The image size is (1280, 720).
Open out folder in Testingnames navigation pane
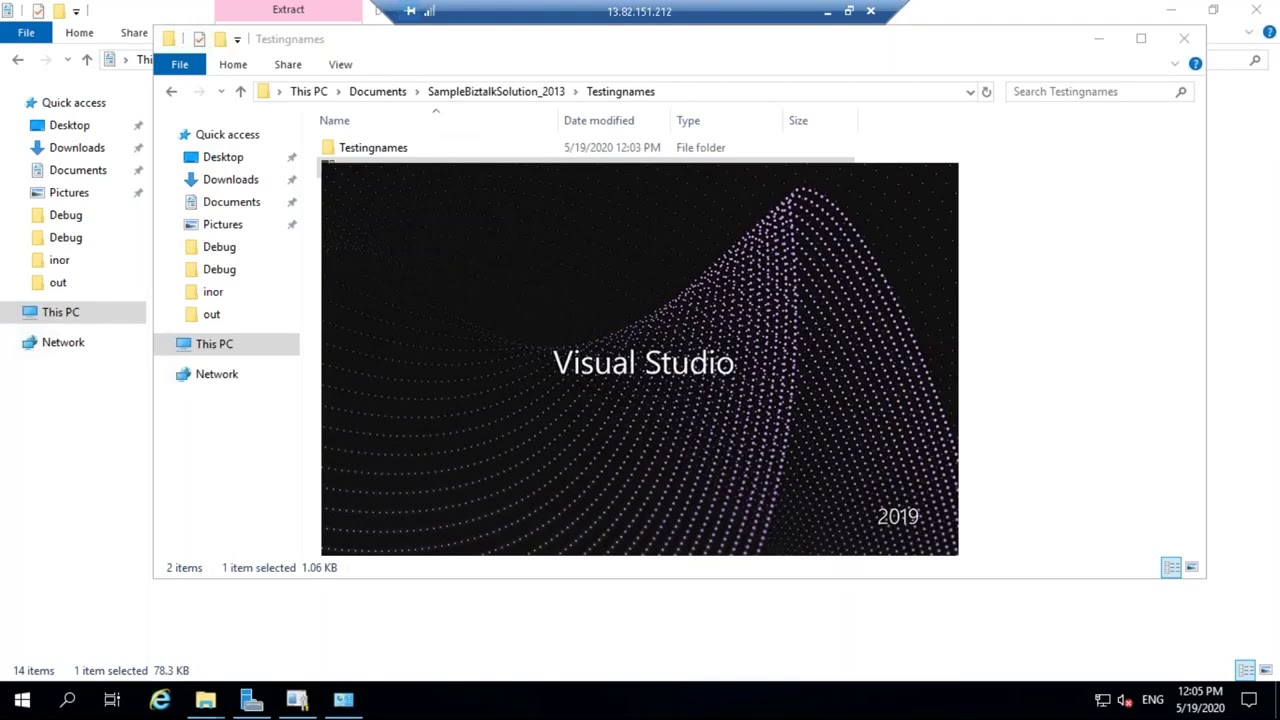[x=211, y=314]
